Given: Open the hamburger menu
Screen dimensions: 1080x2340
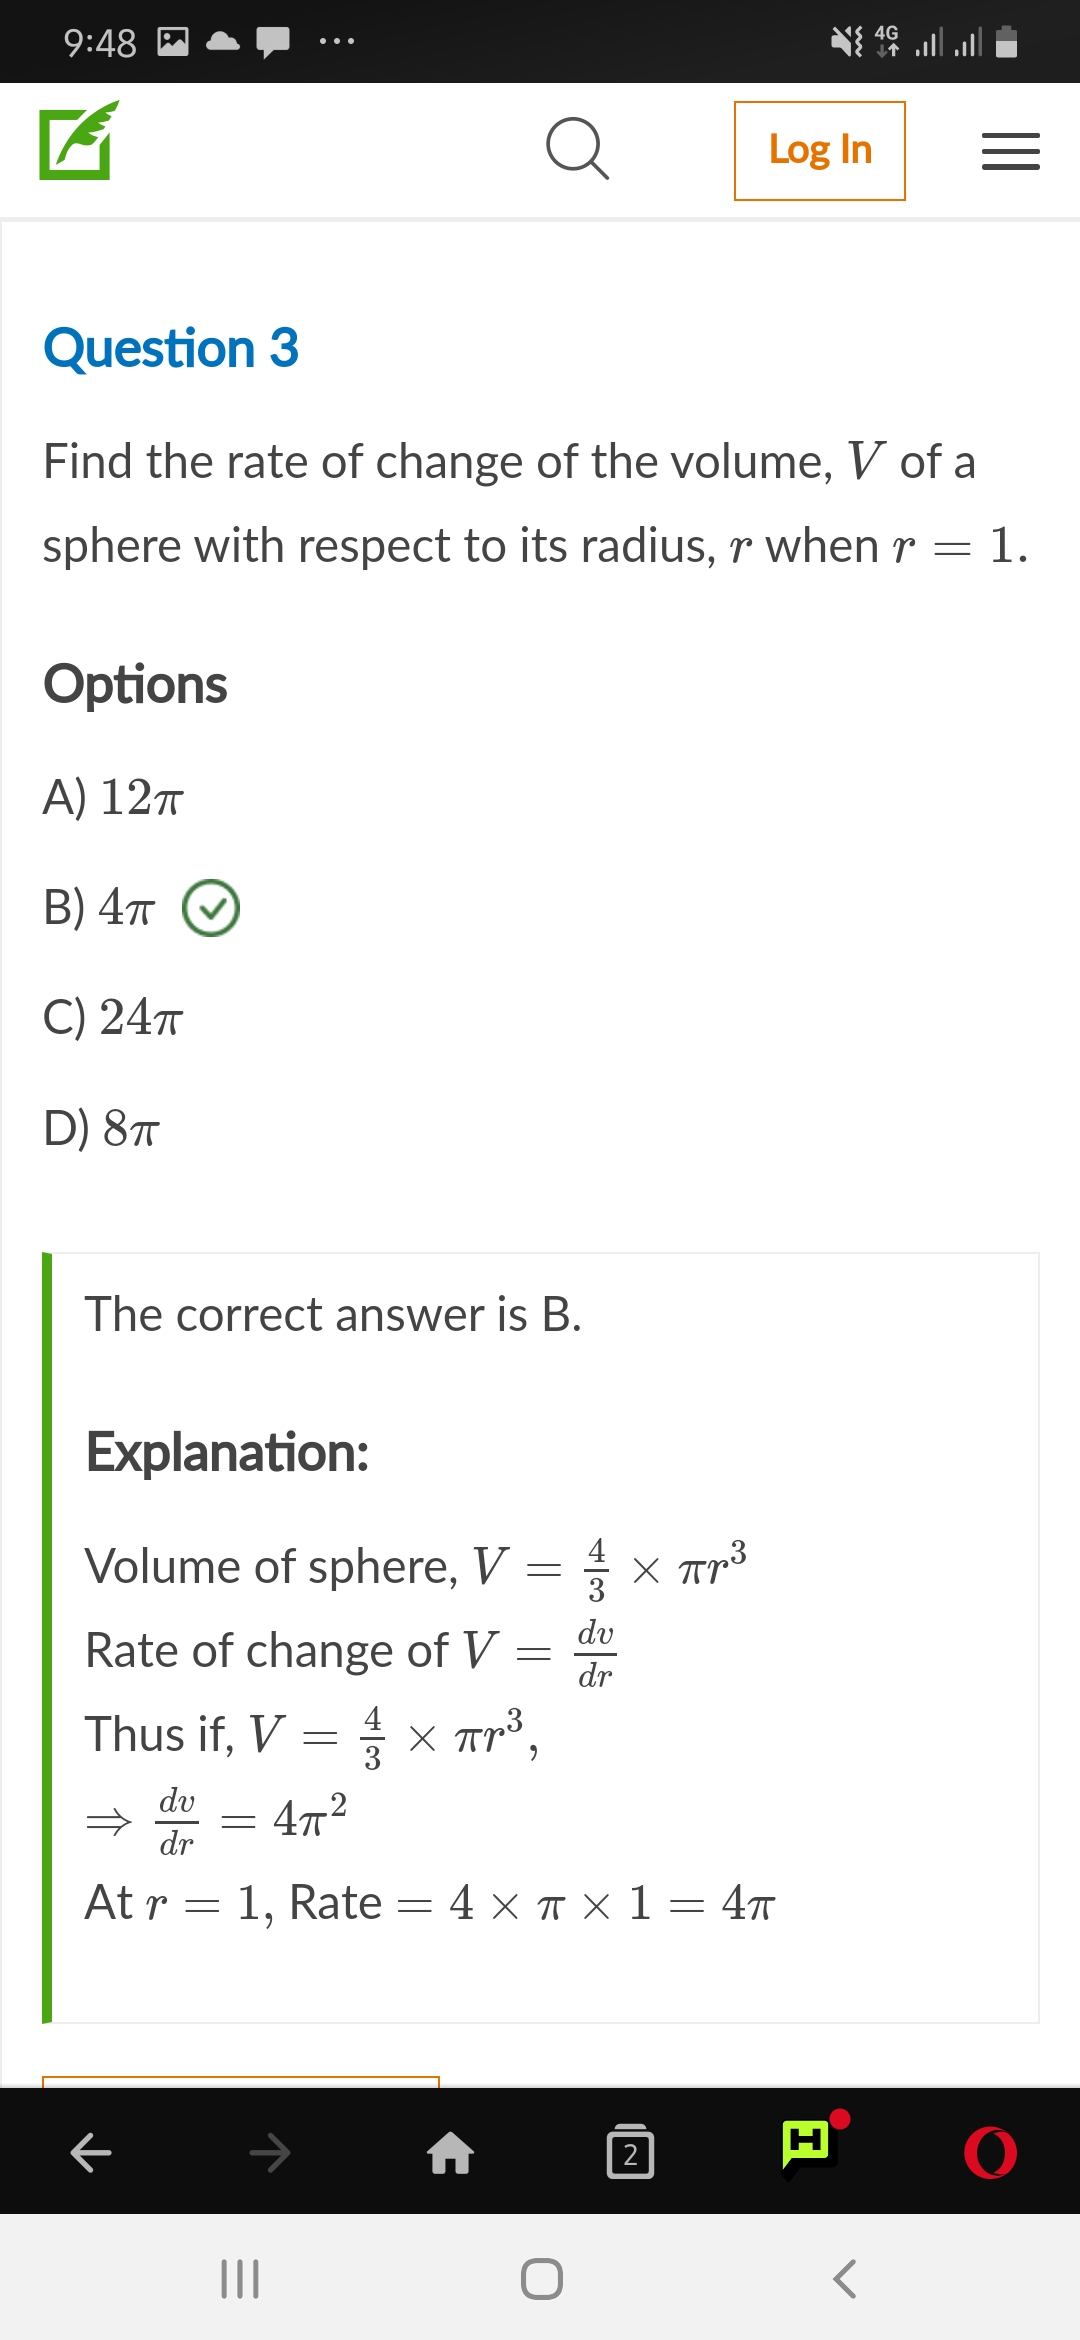Looking at the screenshot, I should 1010,151.
